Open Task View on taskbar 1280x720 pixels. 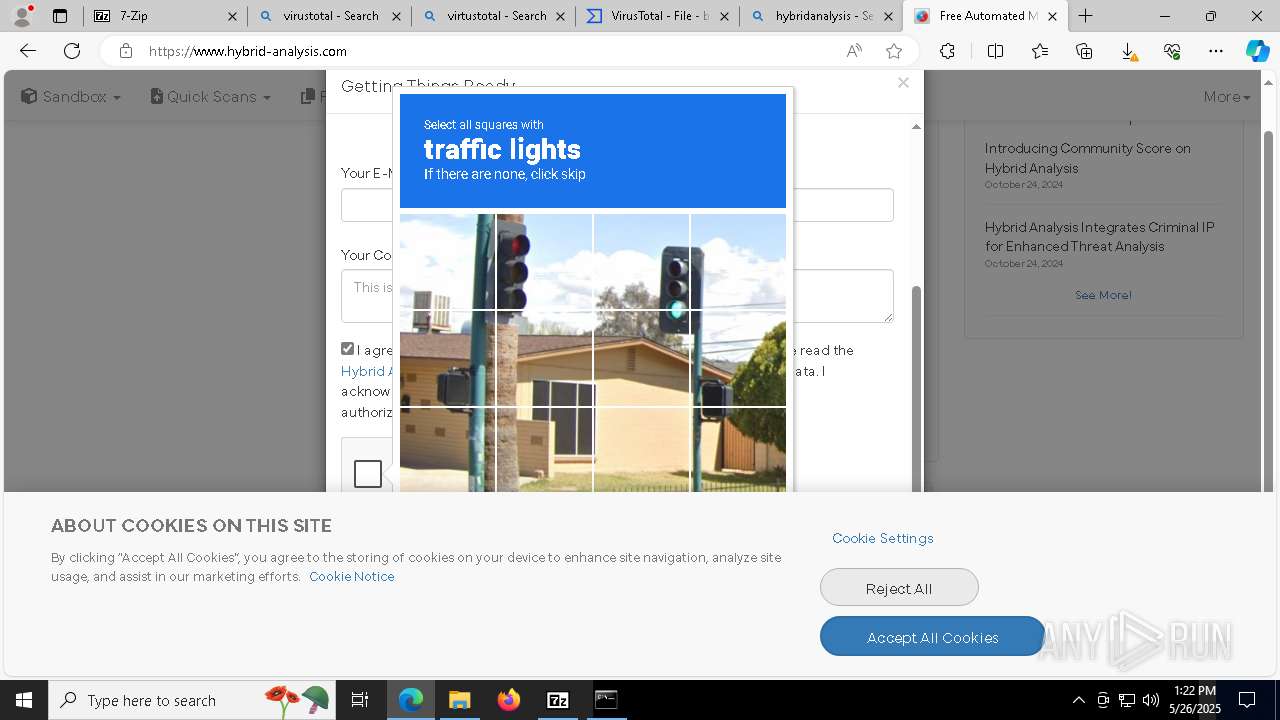360,700
